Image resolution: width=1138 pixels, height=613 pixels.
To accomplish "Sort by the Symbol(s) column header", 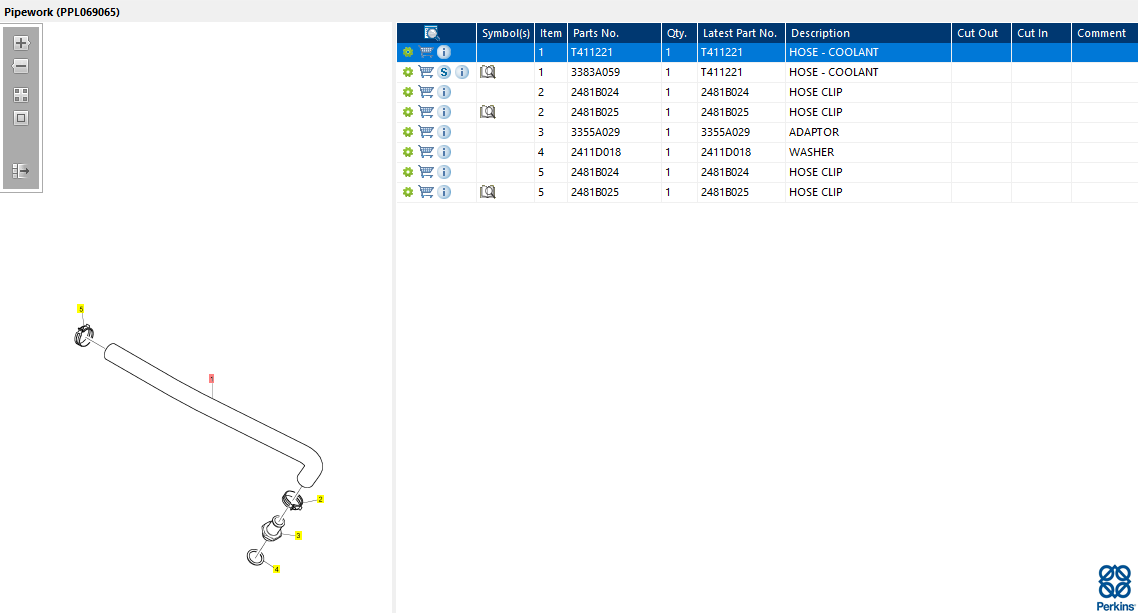I will tap(506, 33).
